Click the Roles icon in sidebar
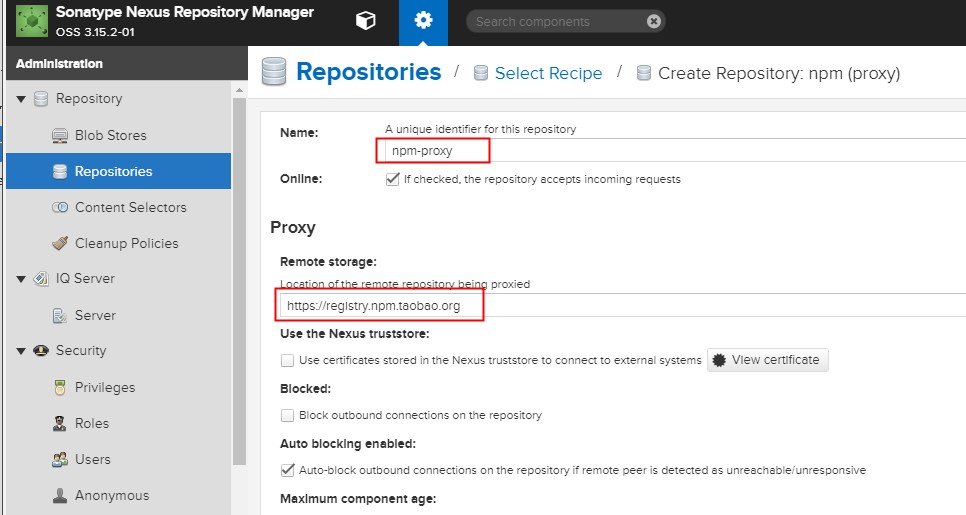The width and height of the screenshot is (966, 515). click(59, 423)
